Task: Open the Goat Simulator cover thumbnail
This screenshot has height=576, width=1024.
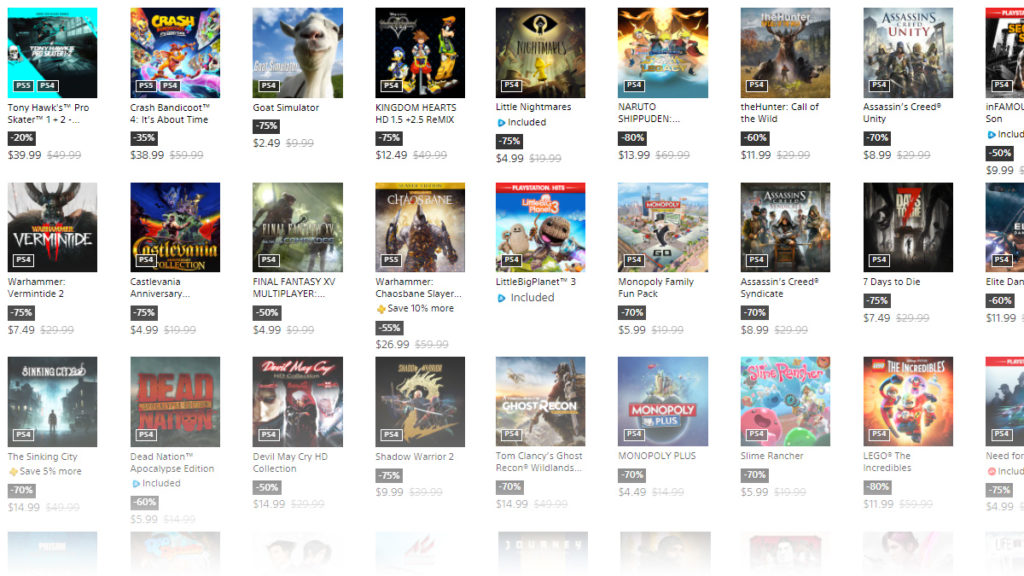Action: coord(298,53)
